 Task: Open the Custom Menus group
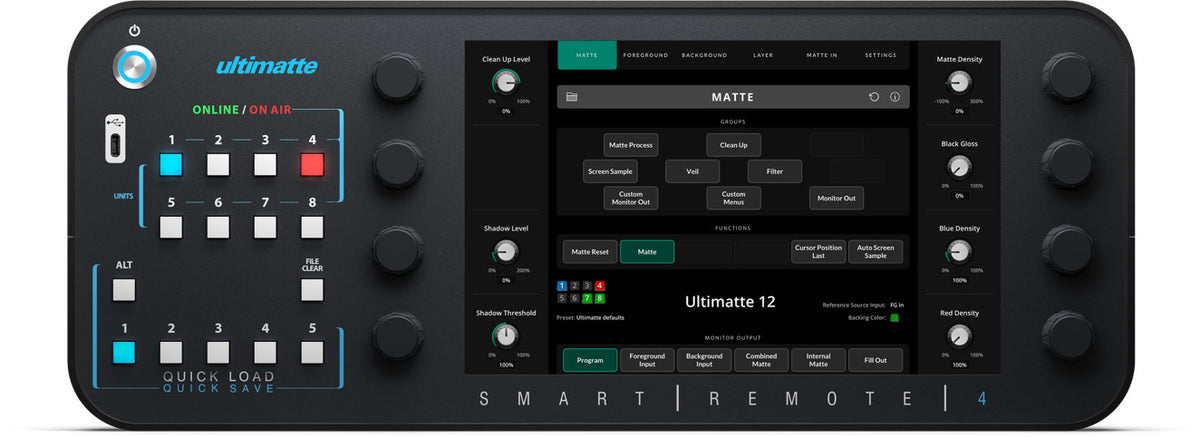(734, 198)
